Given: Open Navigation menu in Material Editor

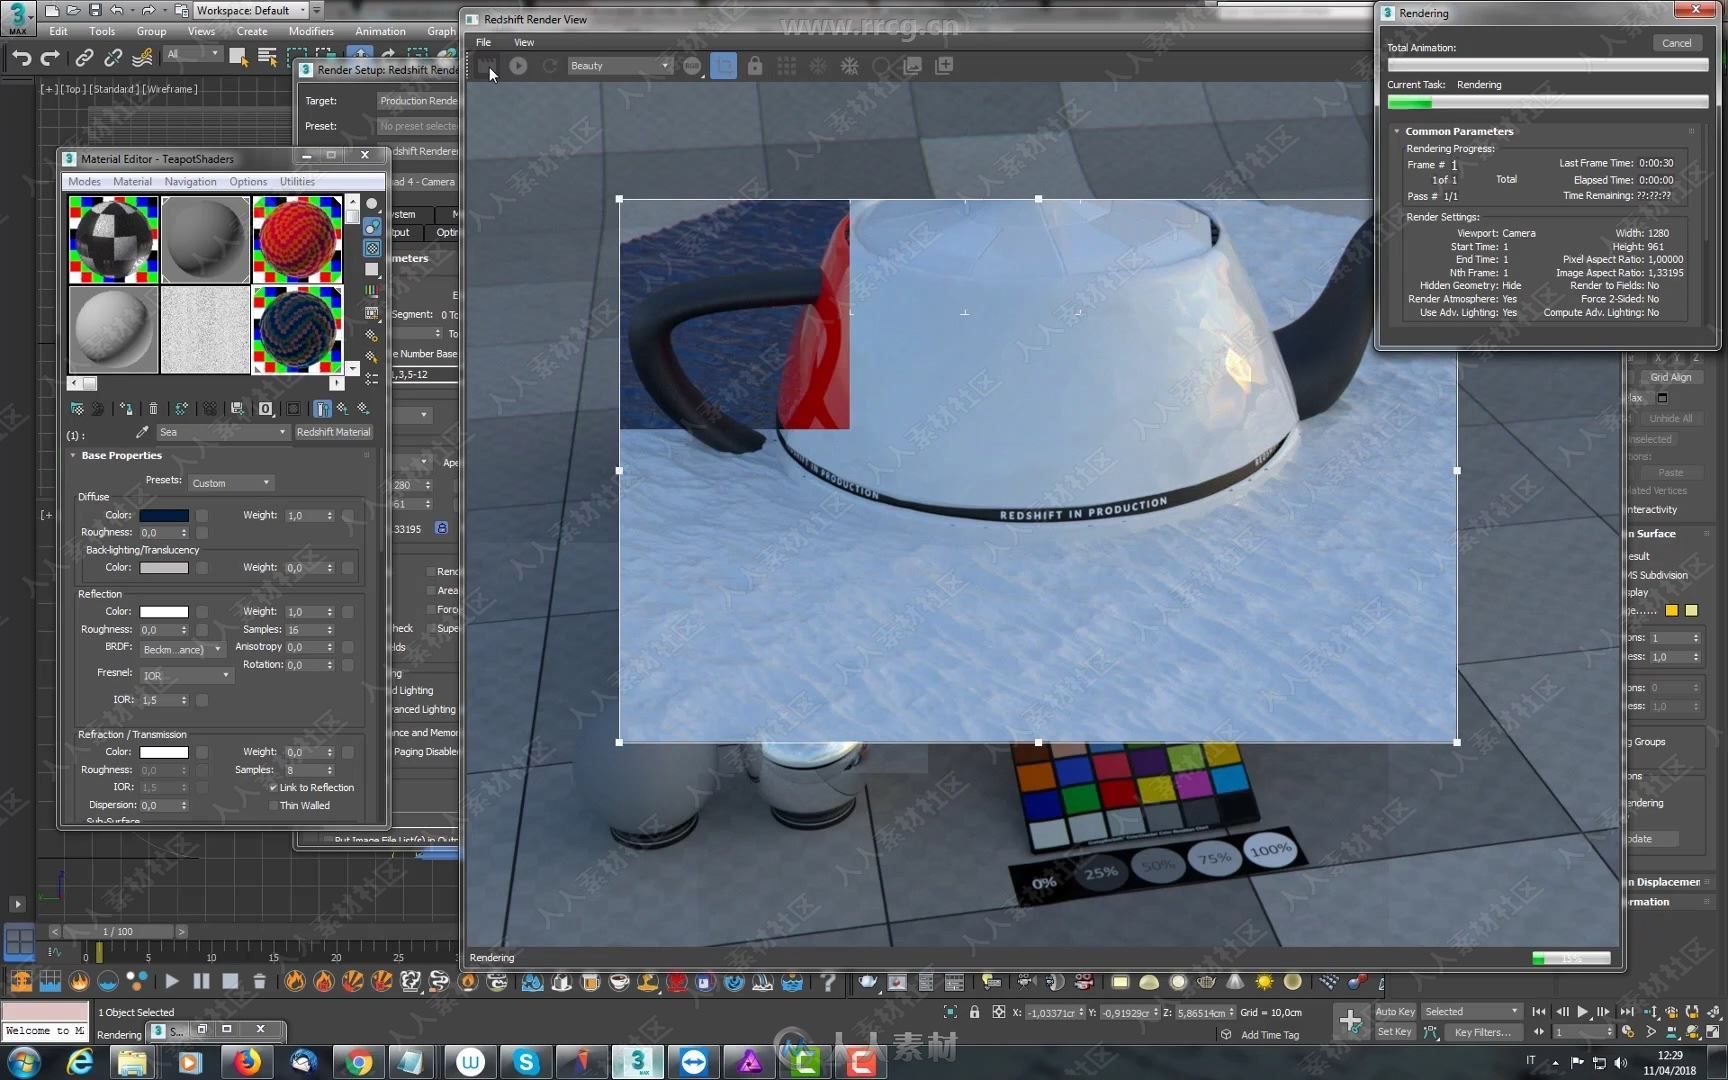Looking at the screenshot, I should click(190, 182).
